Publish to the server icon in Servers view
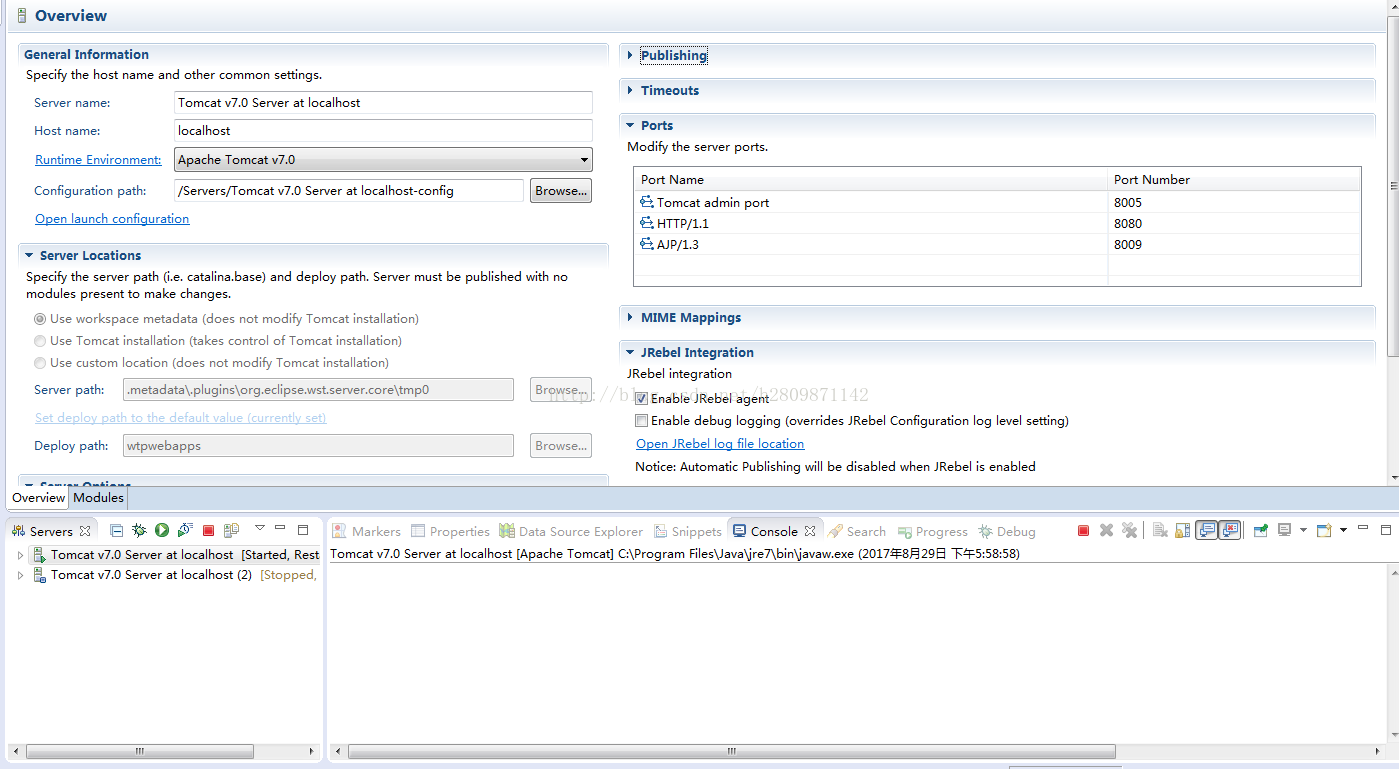The image size is (1399, 769). coord(231,531)
